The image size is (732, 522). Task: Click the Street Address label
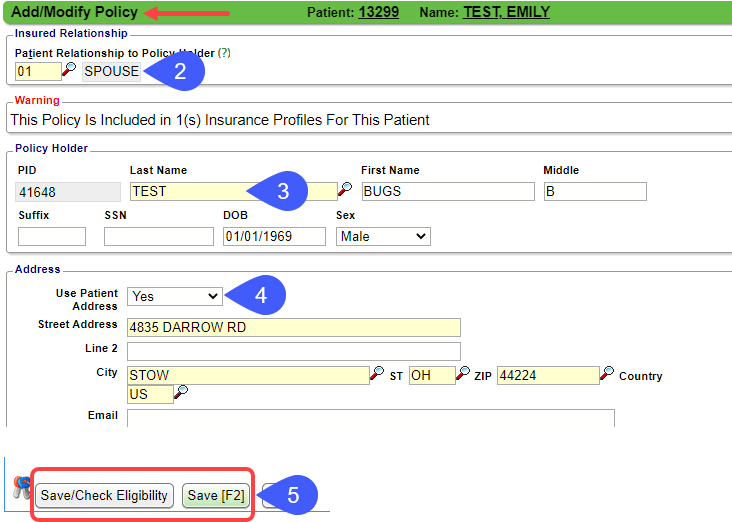click(77, 324)
